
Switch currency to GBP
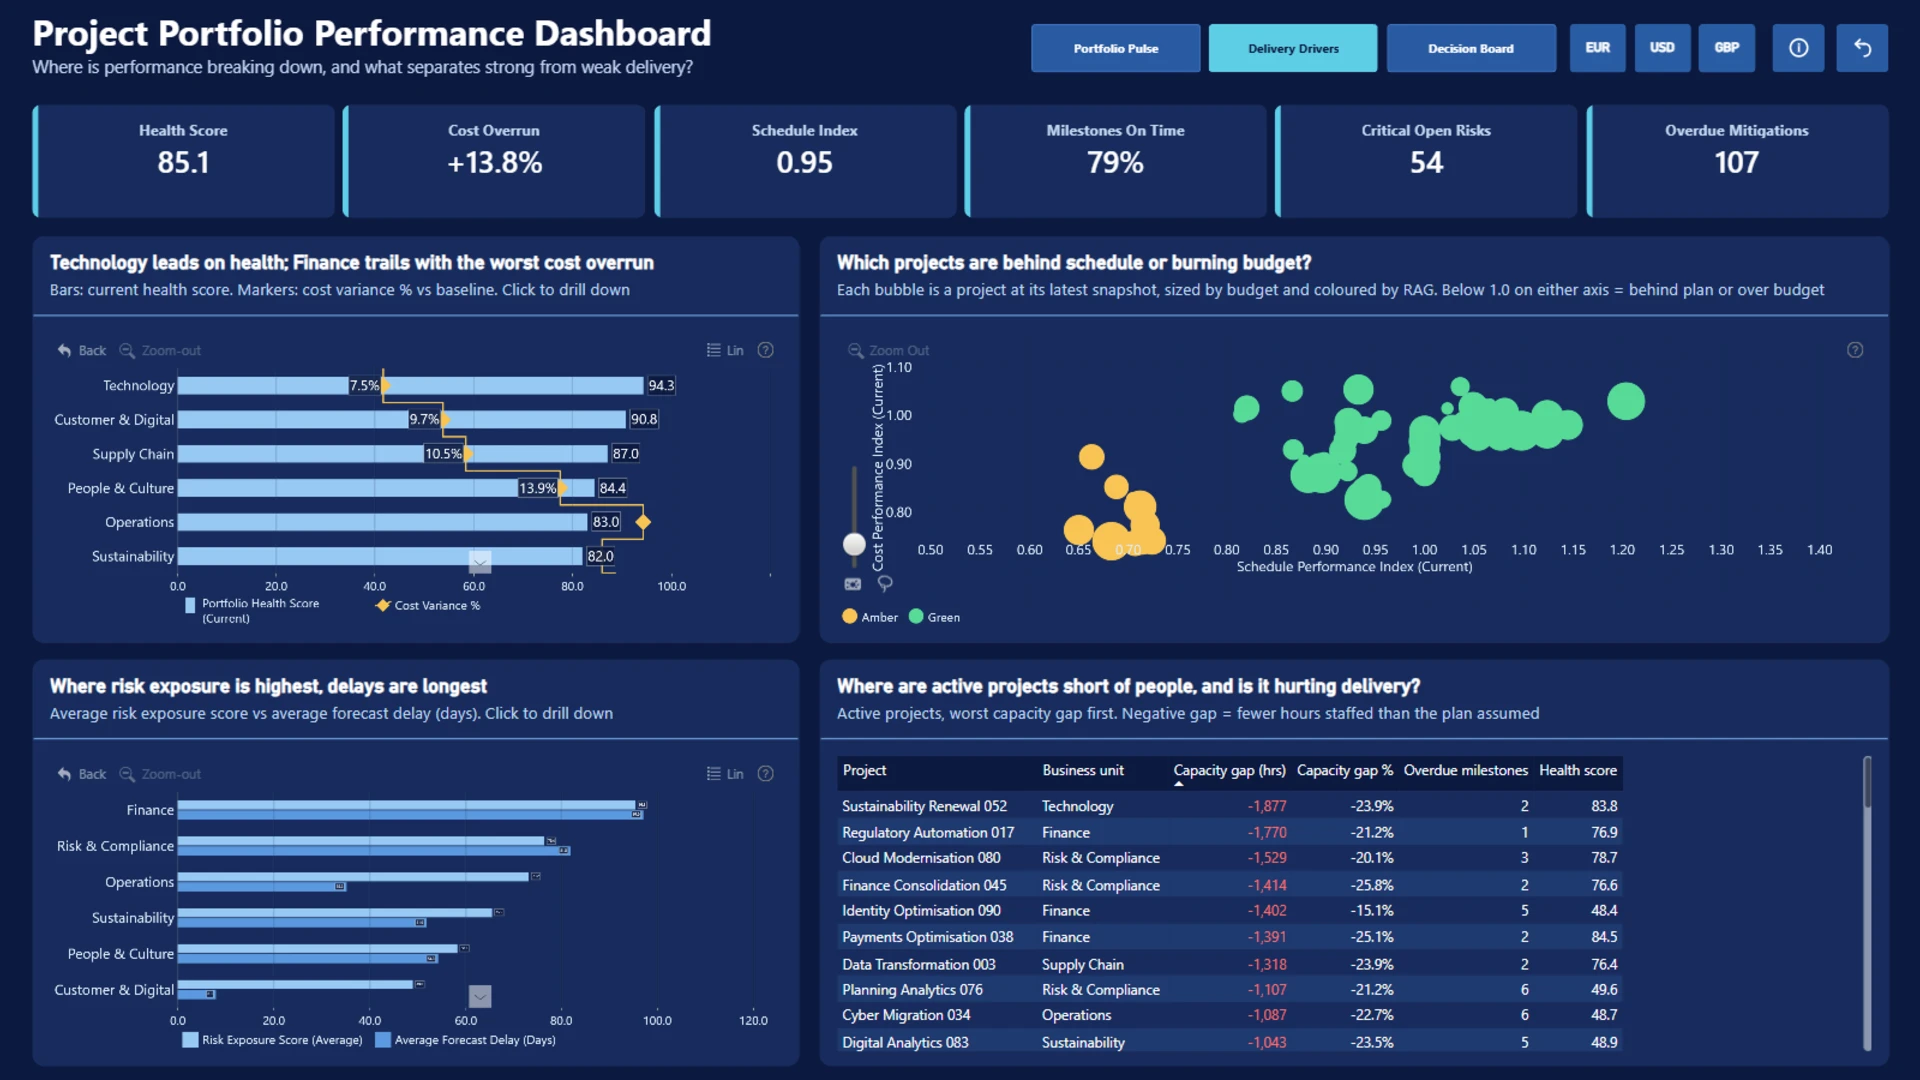pyautogui.click(x=1727, y=48)
